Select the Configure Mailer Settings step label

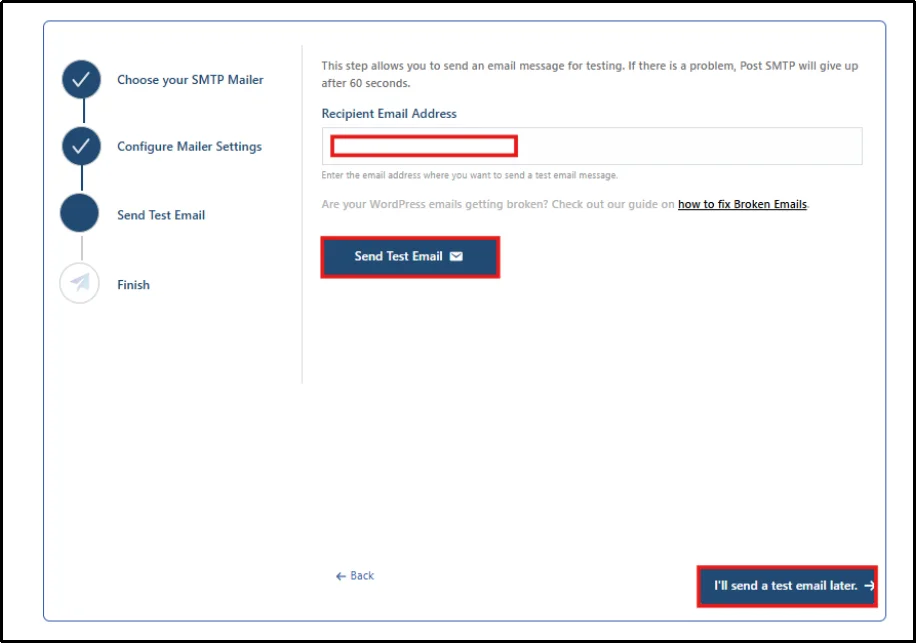[189, 146]
